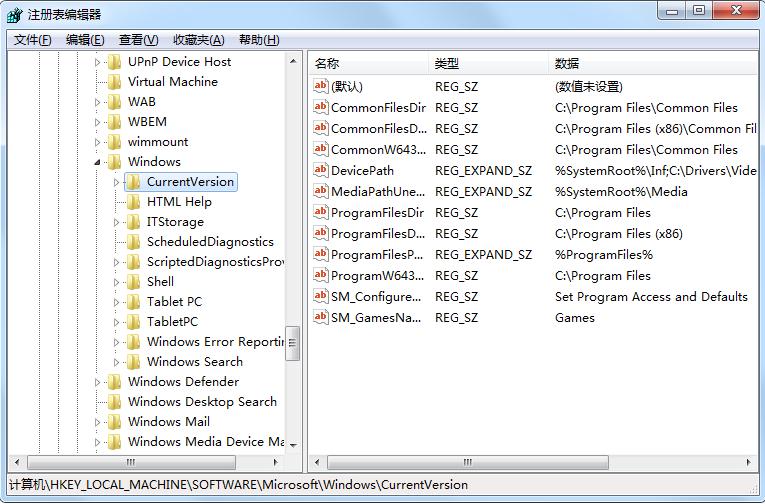Image resolution: width=765 pixels, height=504 pixels.
Task: Click the string value icon for (默认)
Action: point(321,86)
